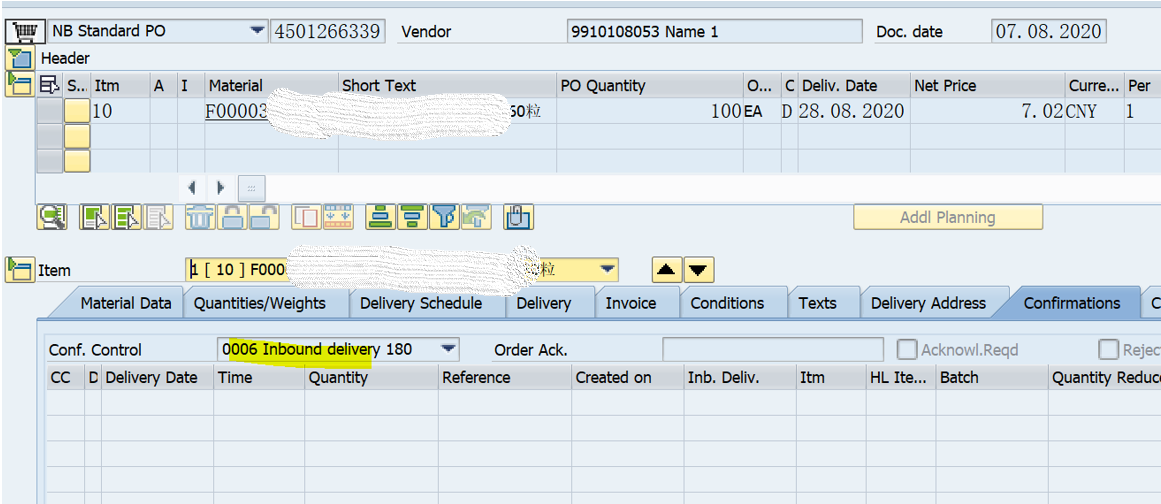Click the sort ascending icon
The width and height of the screenshot is (1161, 504).
[x=382, y=218]
